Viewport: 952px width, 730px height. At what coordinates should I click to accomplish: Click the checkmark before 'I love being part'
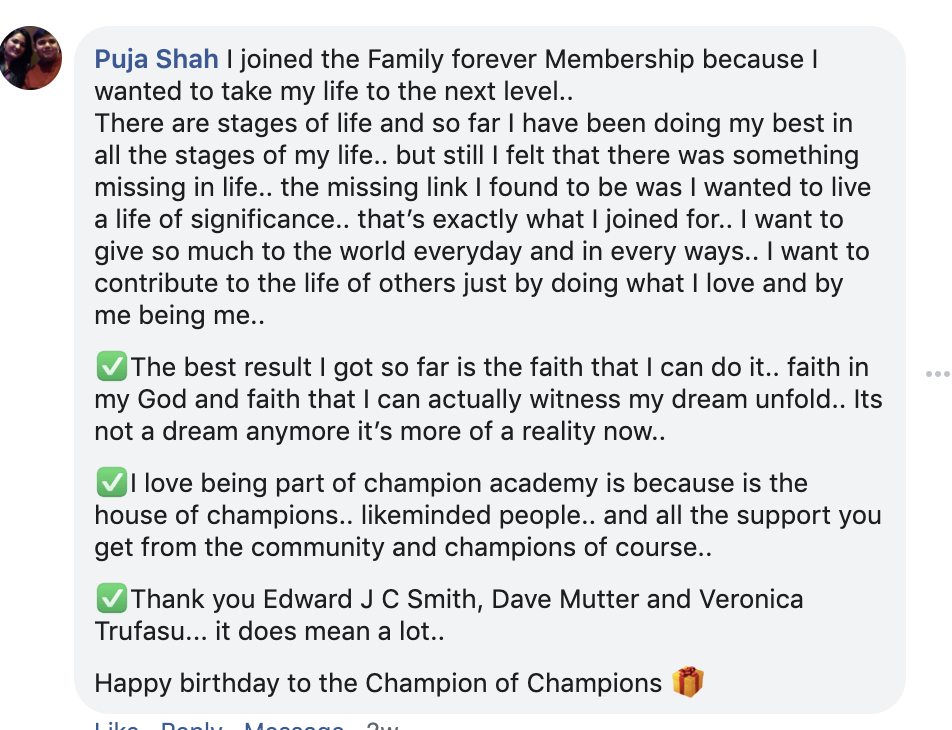coord(111,484)
